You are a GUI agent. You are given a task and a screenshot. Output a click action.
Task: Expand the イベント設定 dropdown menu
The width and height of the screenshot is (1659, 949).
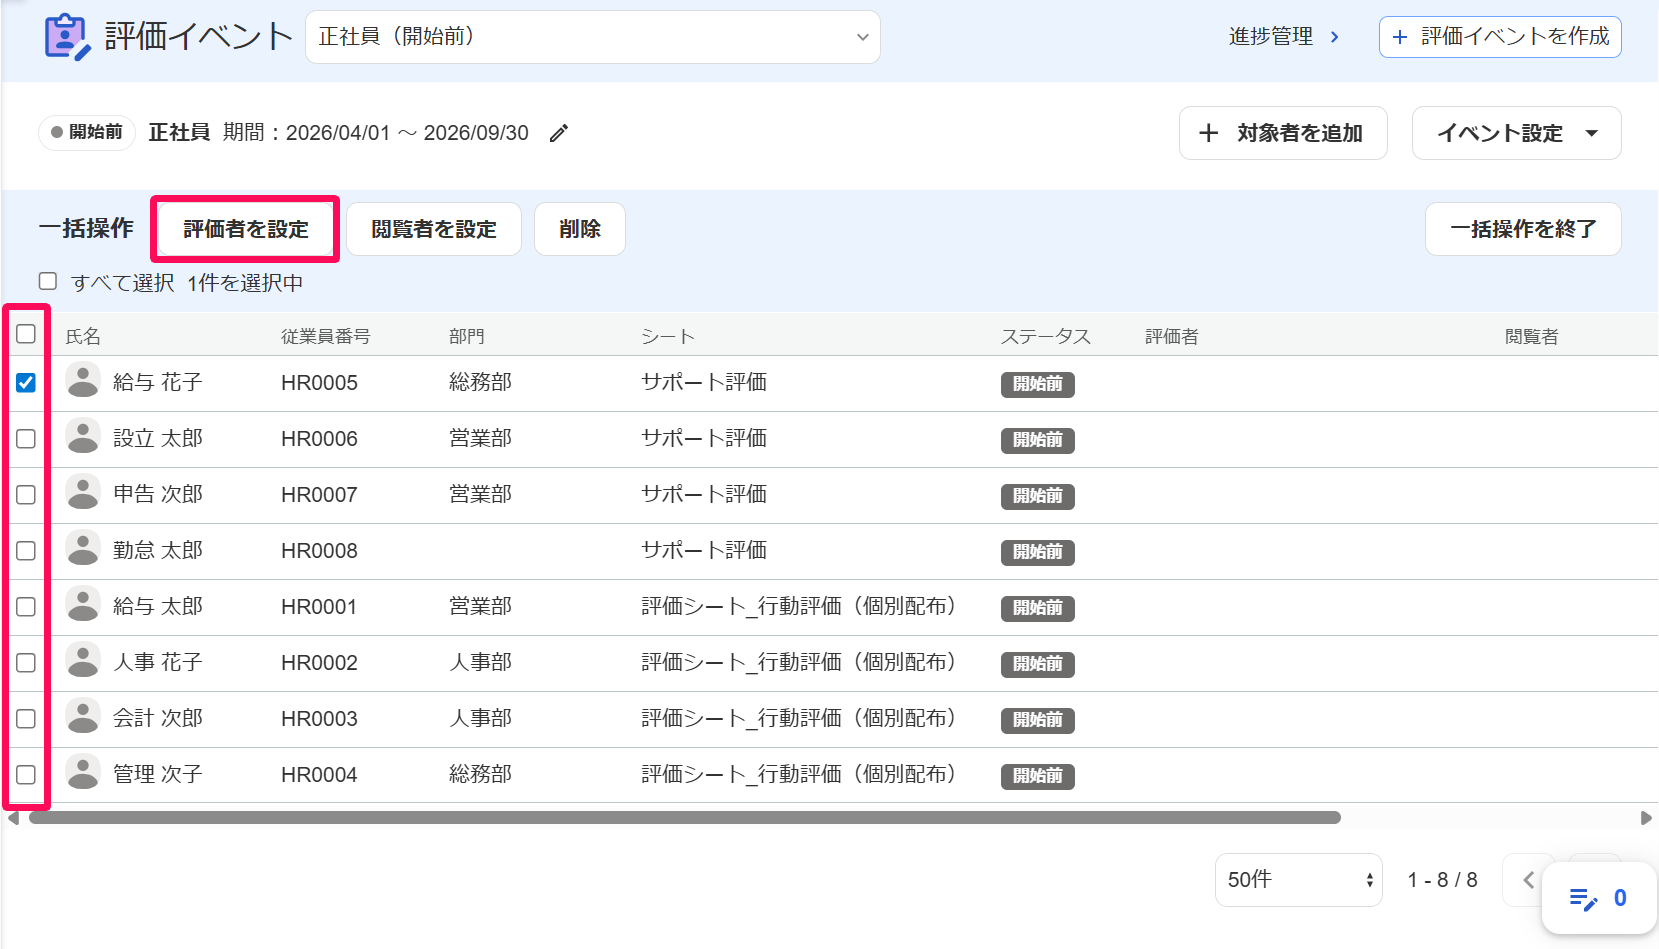point(1516,133)
